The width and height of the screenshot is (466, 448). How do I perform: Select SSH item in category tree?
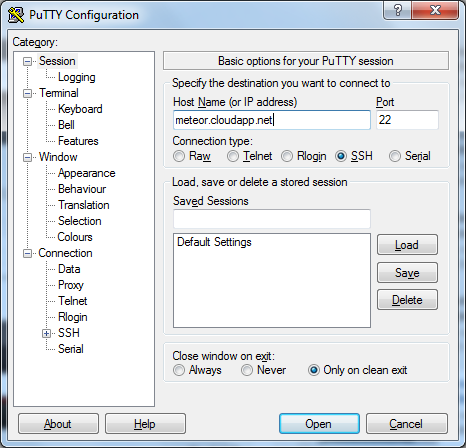[x=69, y=333]
